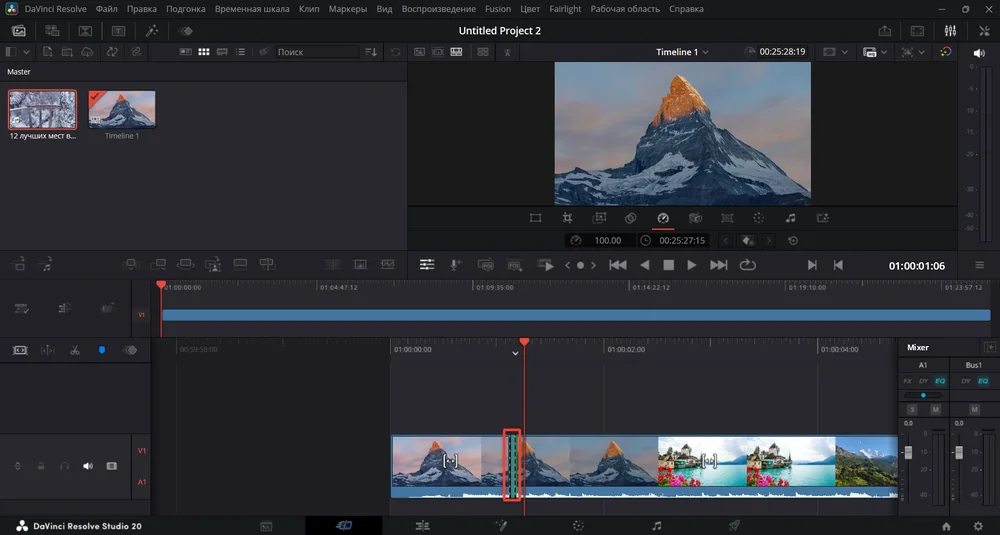Open the Fairlight menu
Screen dimensions: 1000x535
[x=565, y=9]
